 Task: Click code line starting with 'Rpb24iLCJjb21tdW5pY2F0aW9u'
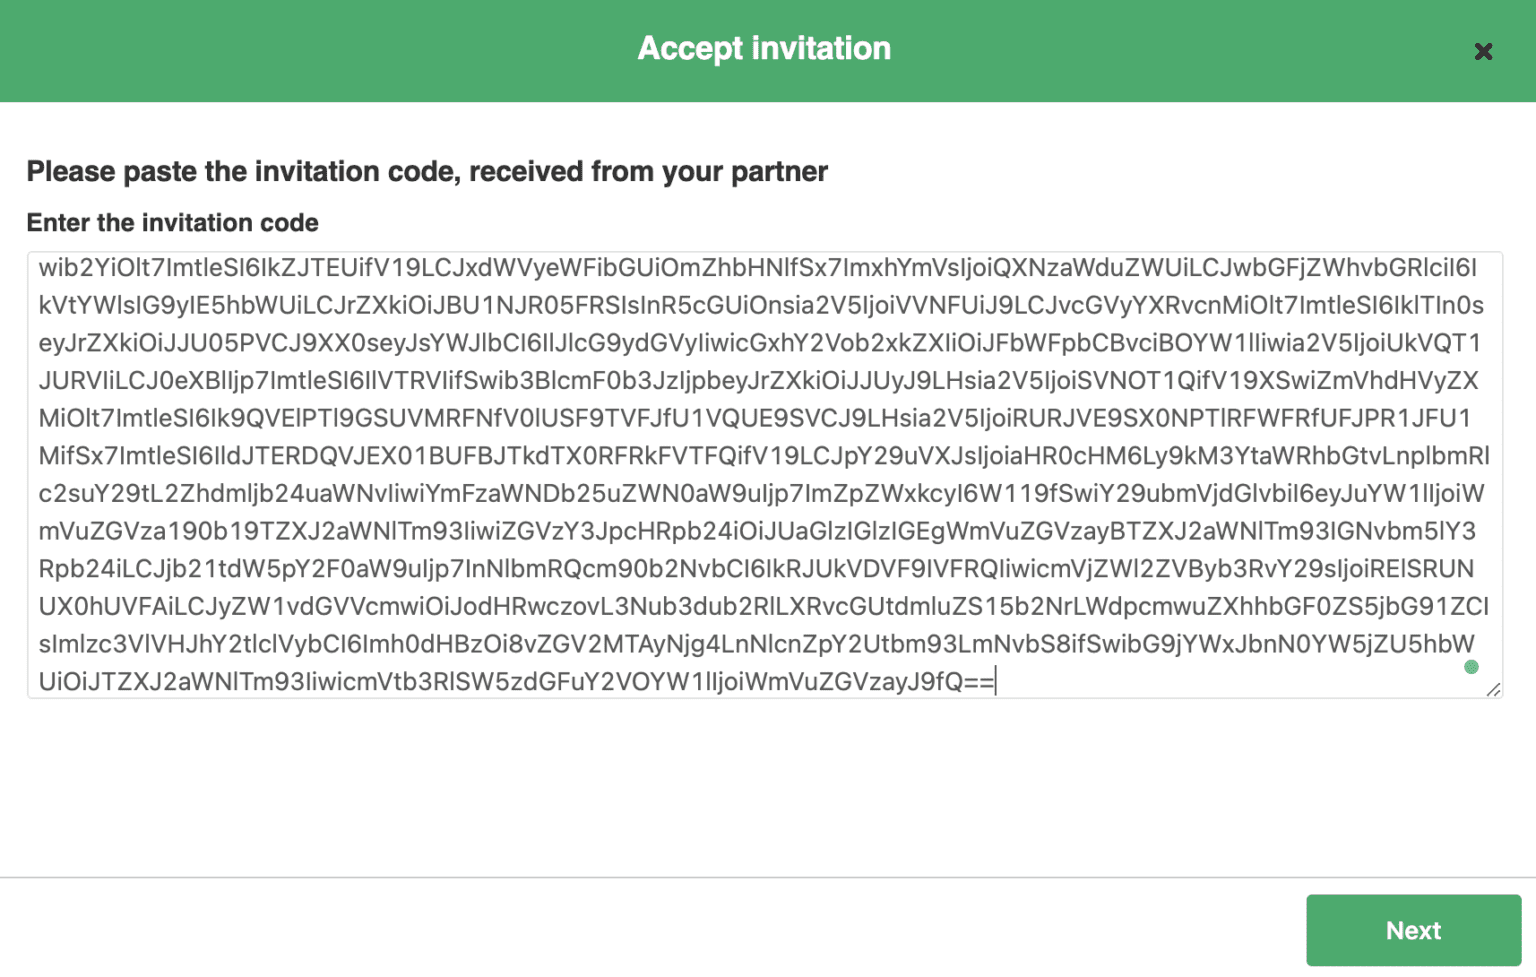[x=757, y=569]
